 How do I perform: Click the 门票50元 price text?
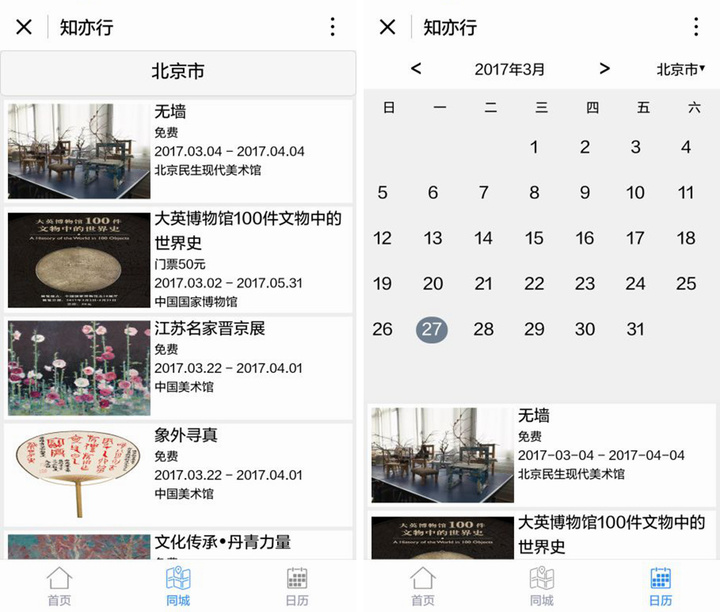tap(180, 264)
